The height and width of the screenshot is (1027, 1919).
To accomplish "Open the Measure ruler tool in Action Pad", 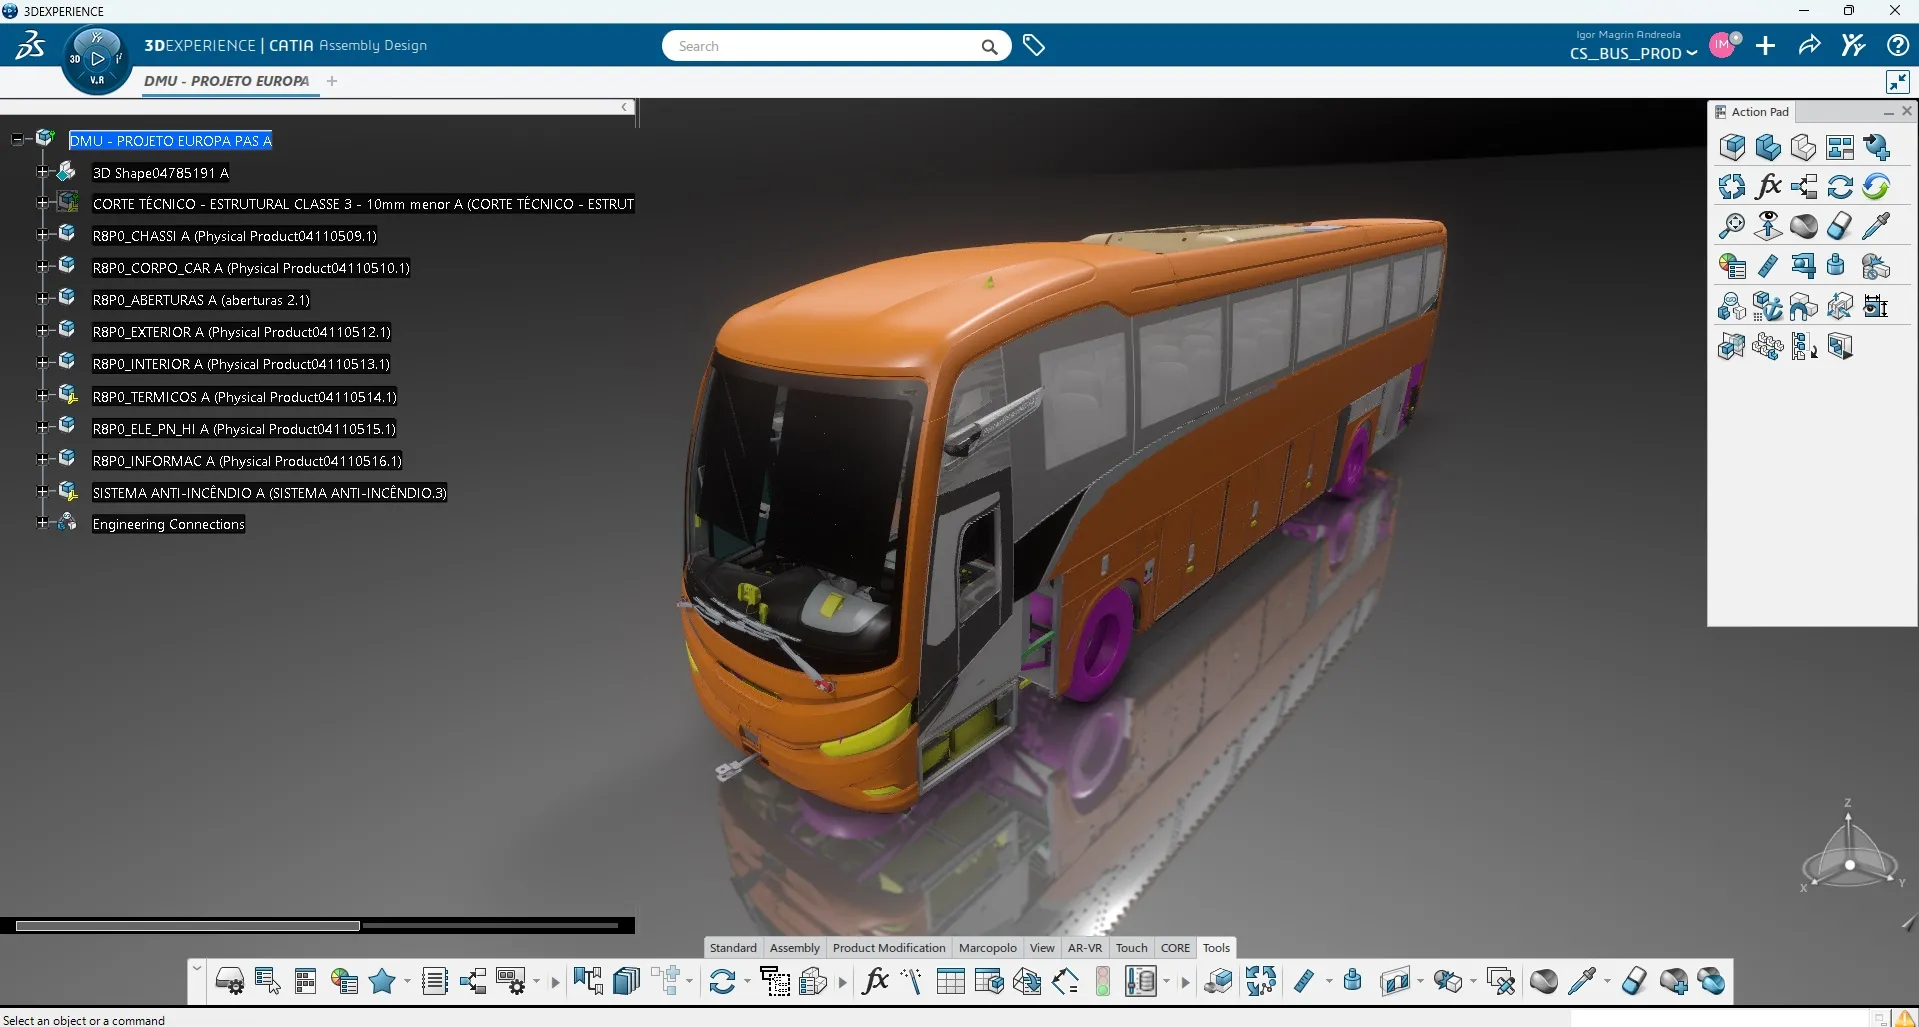I will point(1769,265).
